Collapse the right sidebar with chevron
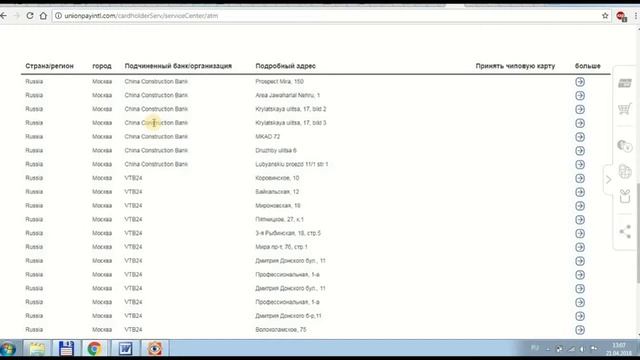 click(x=608, y=180)
